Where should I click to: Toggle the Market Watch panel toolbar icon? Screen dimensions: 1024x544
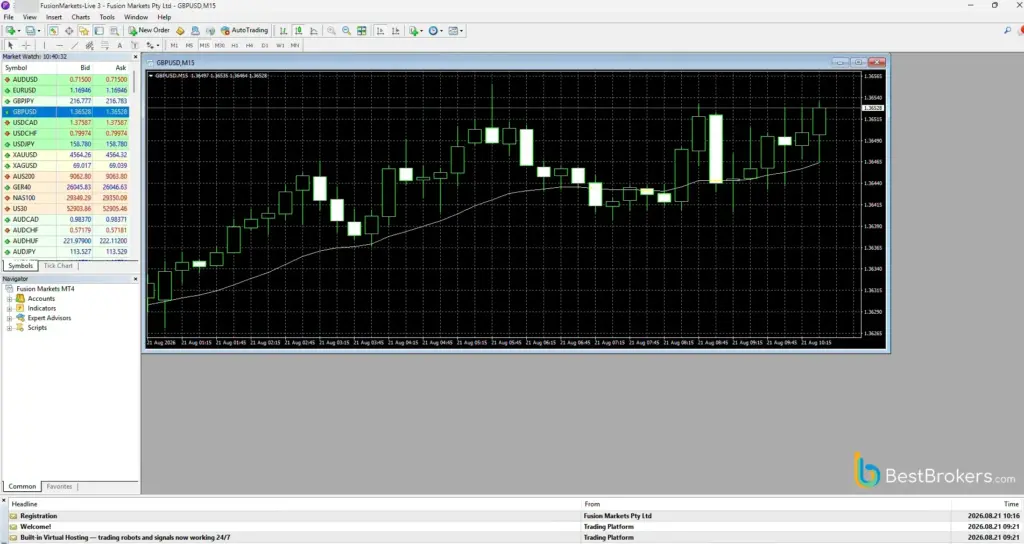point(54,31)
